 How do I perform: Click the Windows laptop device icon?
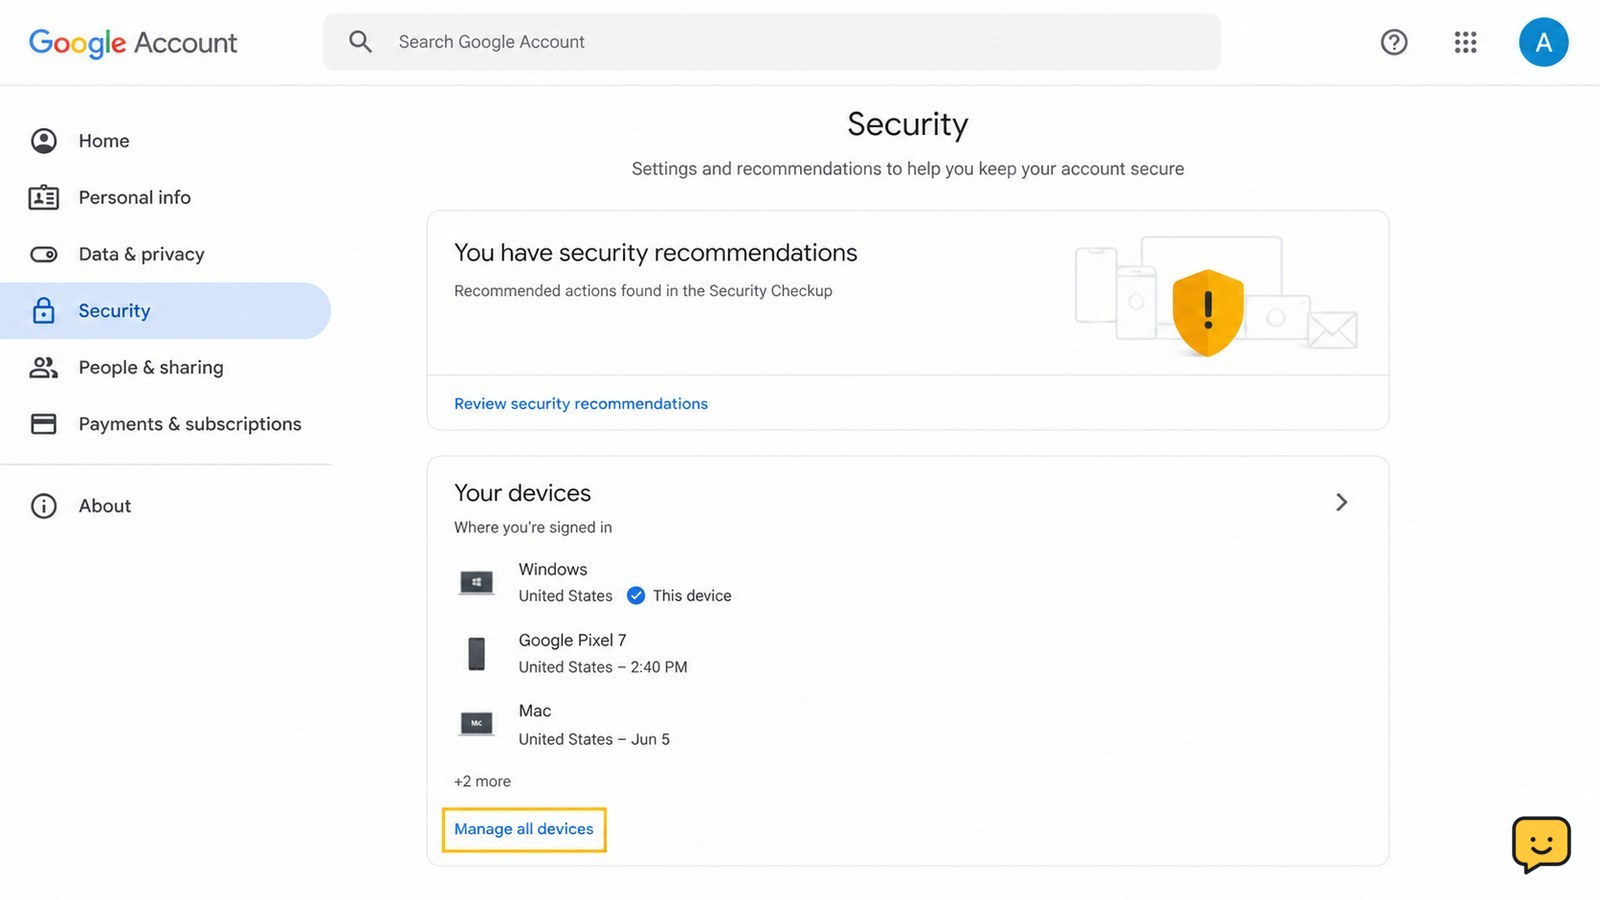(476, 582)
